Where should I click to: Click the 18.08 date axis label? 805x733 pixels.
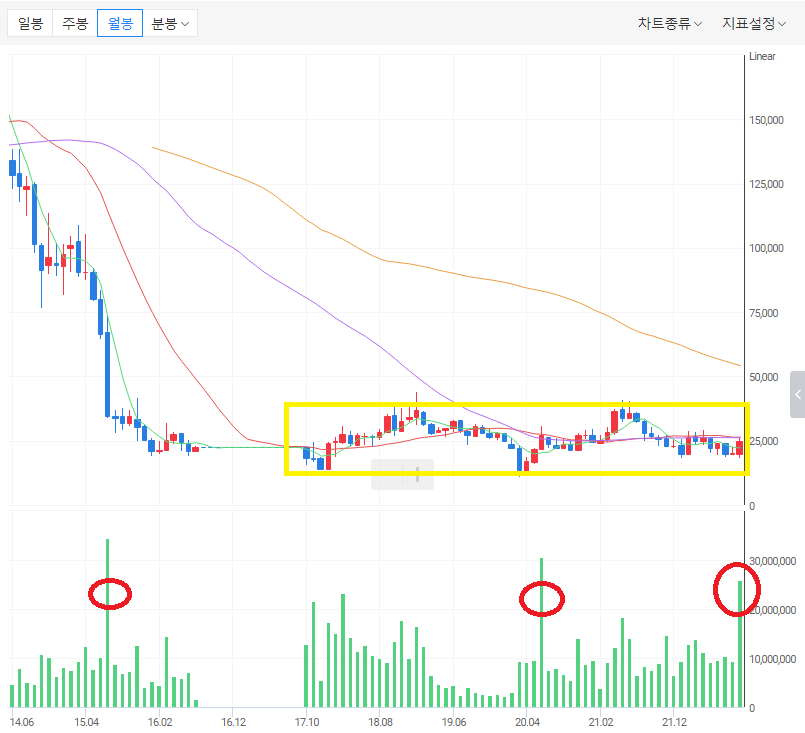(380, 722)
